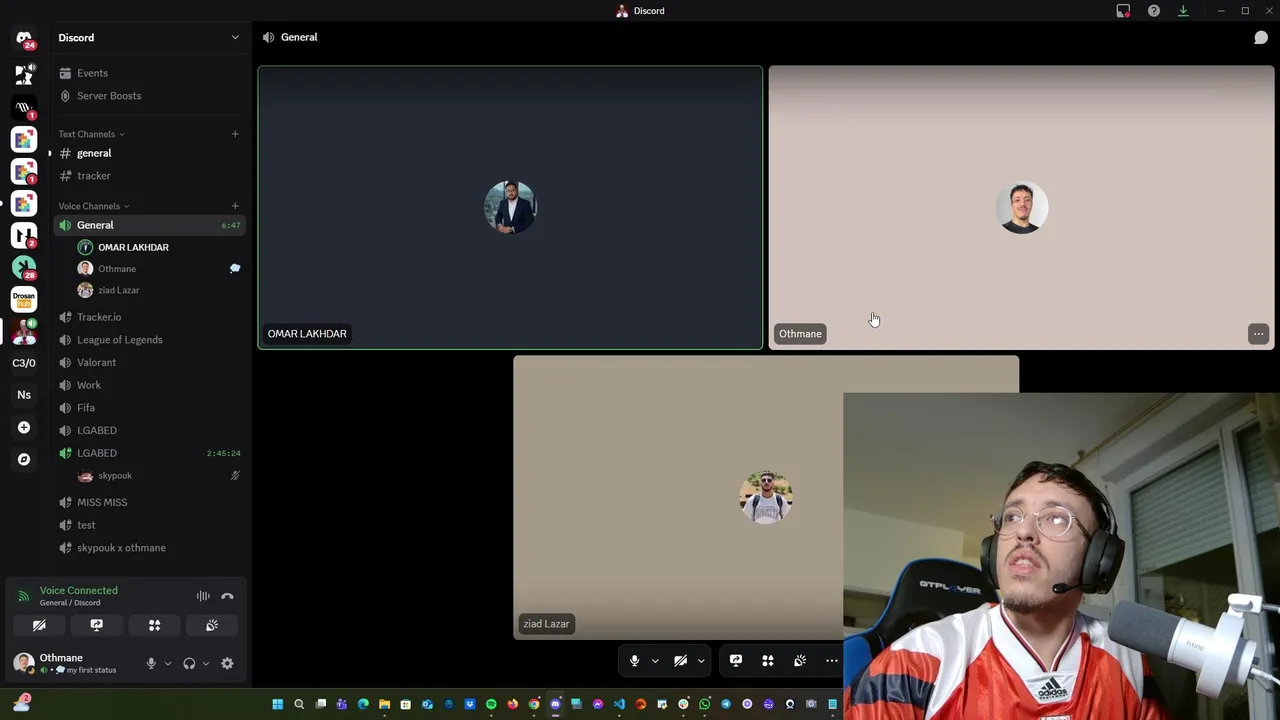Turn on the camera in the call control bar
The image size is (1280, 720).
680,661
